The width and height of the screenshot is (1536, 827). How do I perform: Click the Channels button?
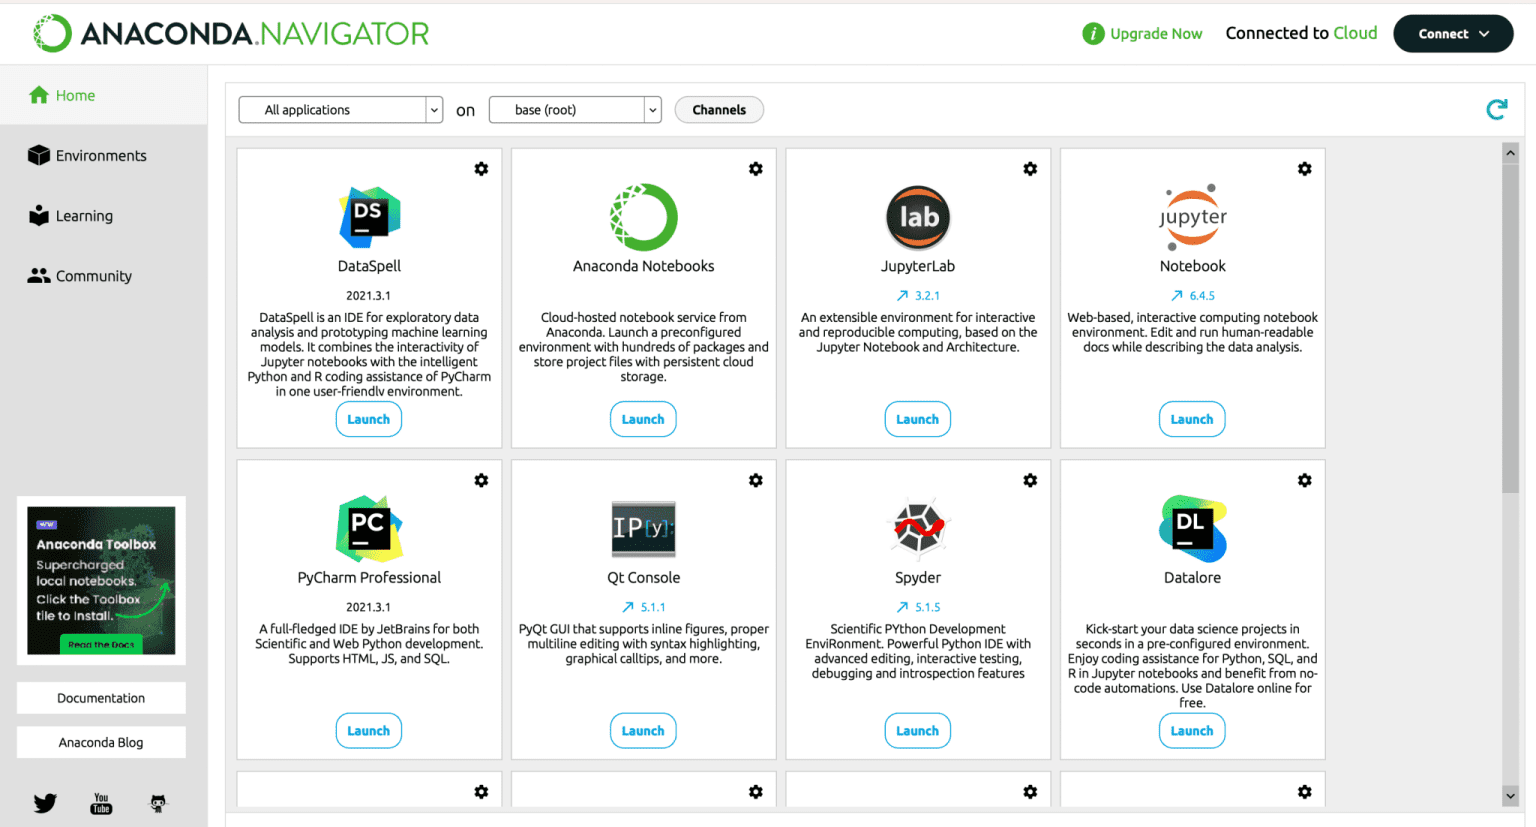[719, 110]
